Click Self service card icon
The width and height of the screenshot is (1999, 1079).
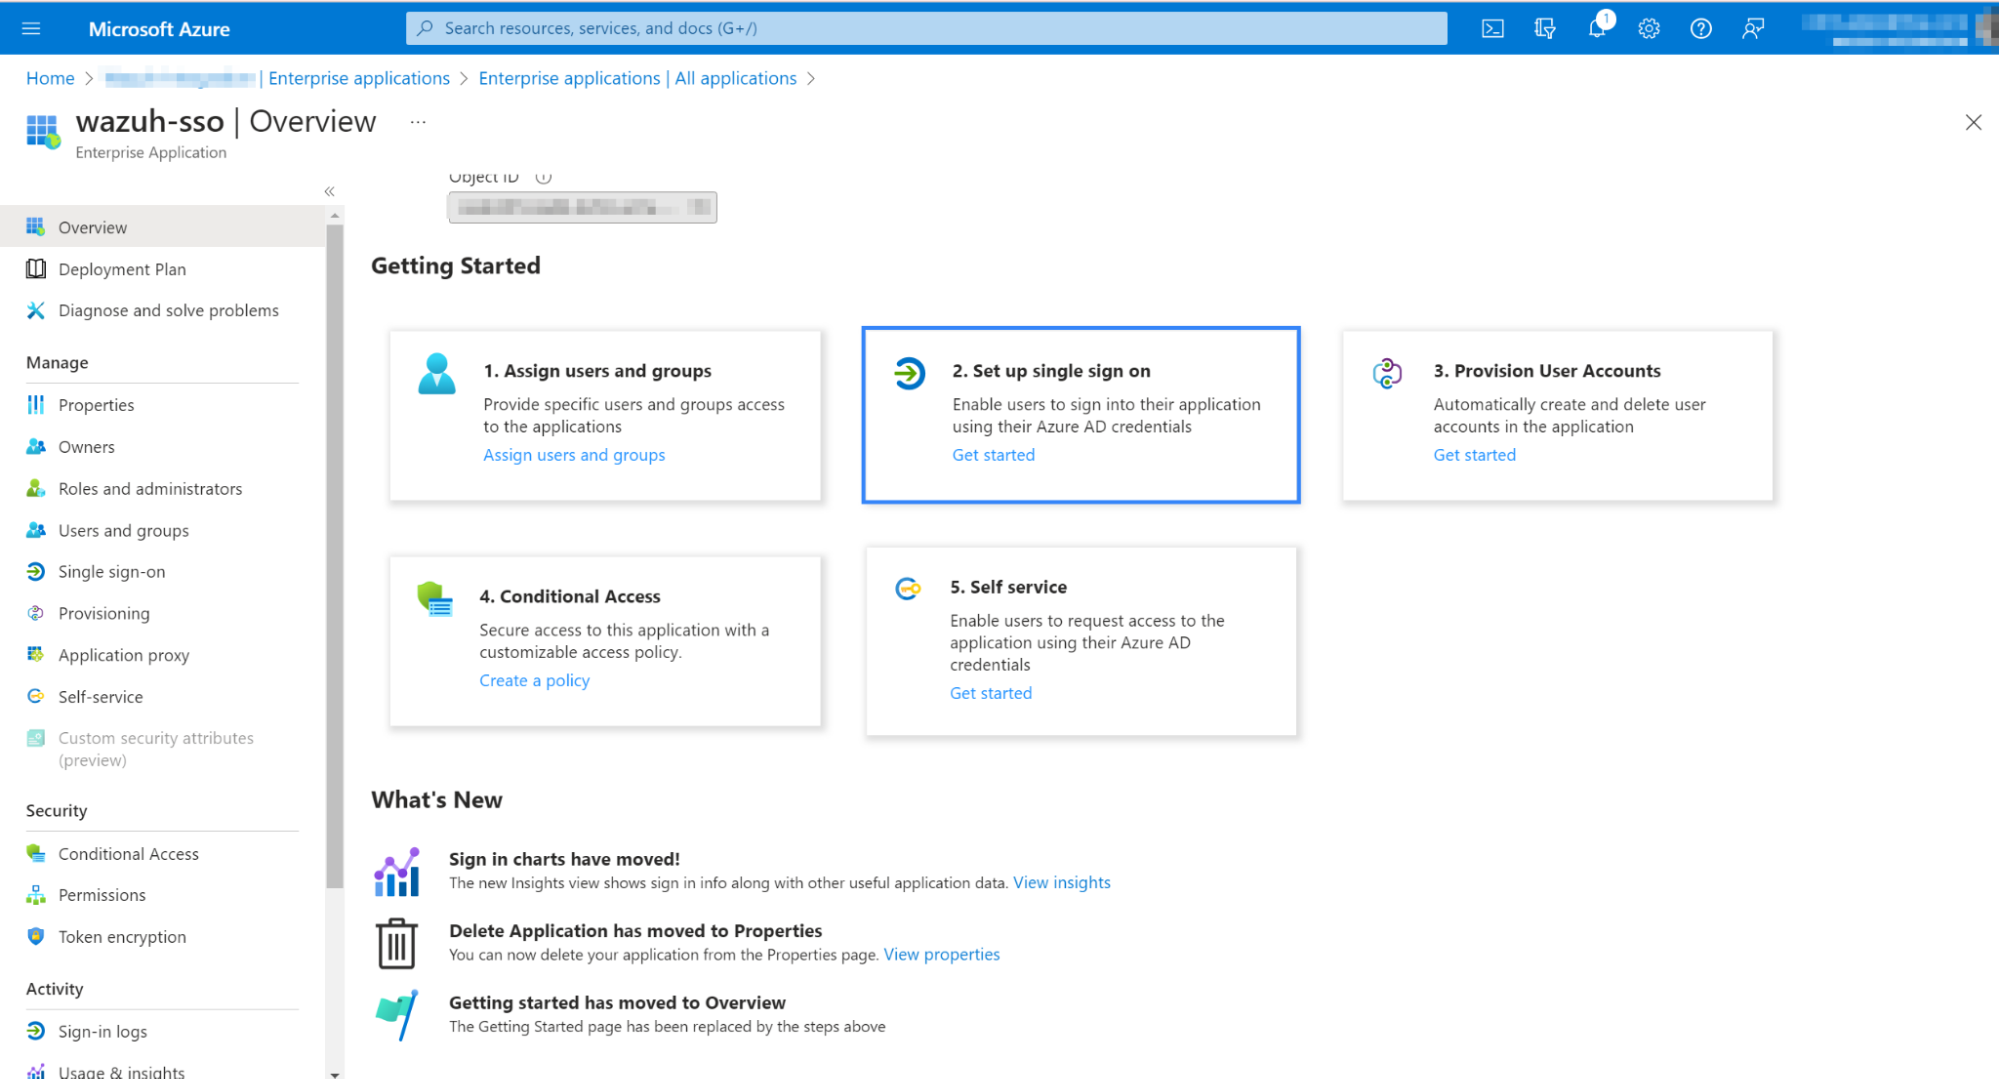click(x=907, y=589)
